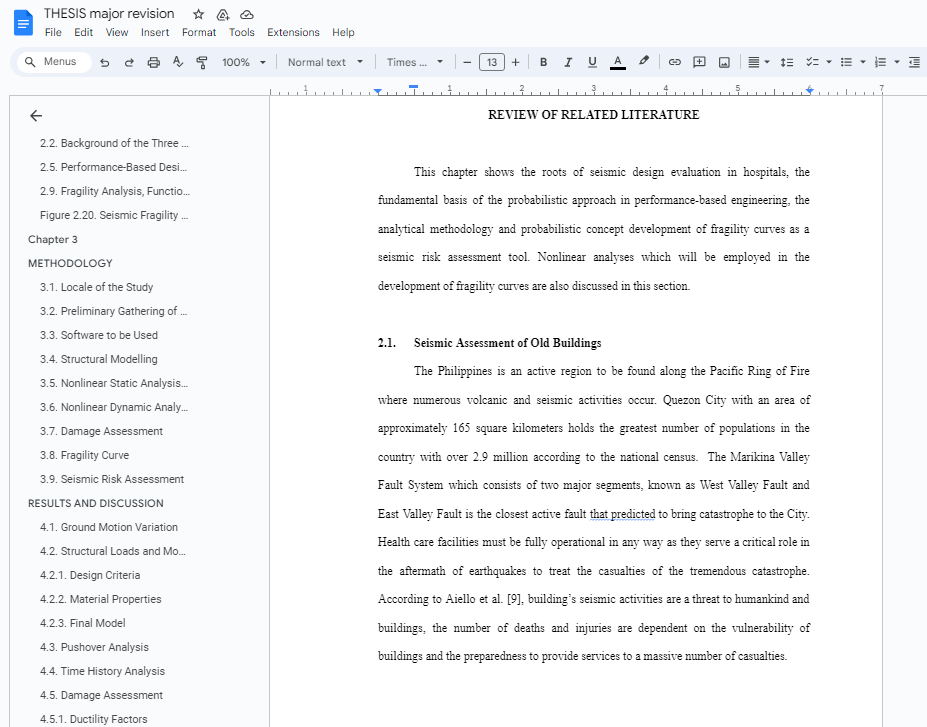The width and height of the screenshot is (927, 727).
Task: Go to outline heading Chapter 3
Action: 53,239
